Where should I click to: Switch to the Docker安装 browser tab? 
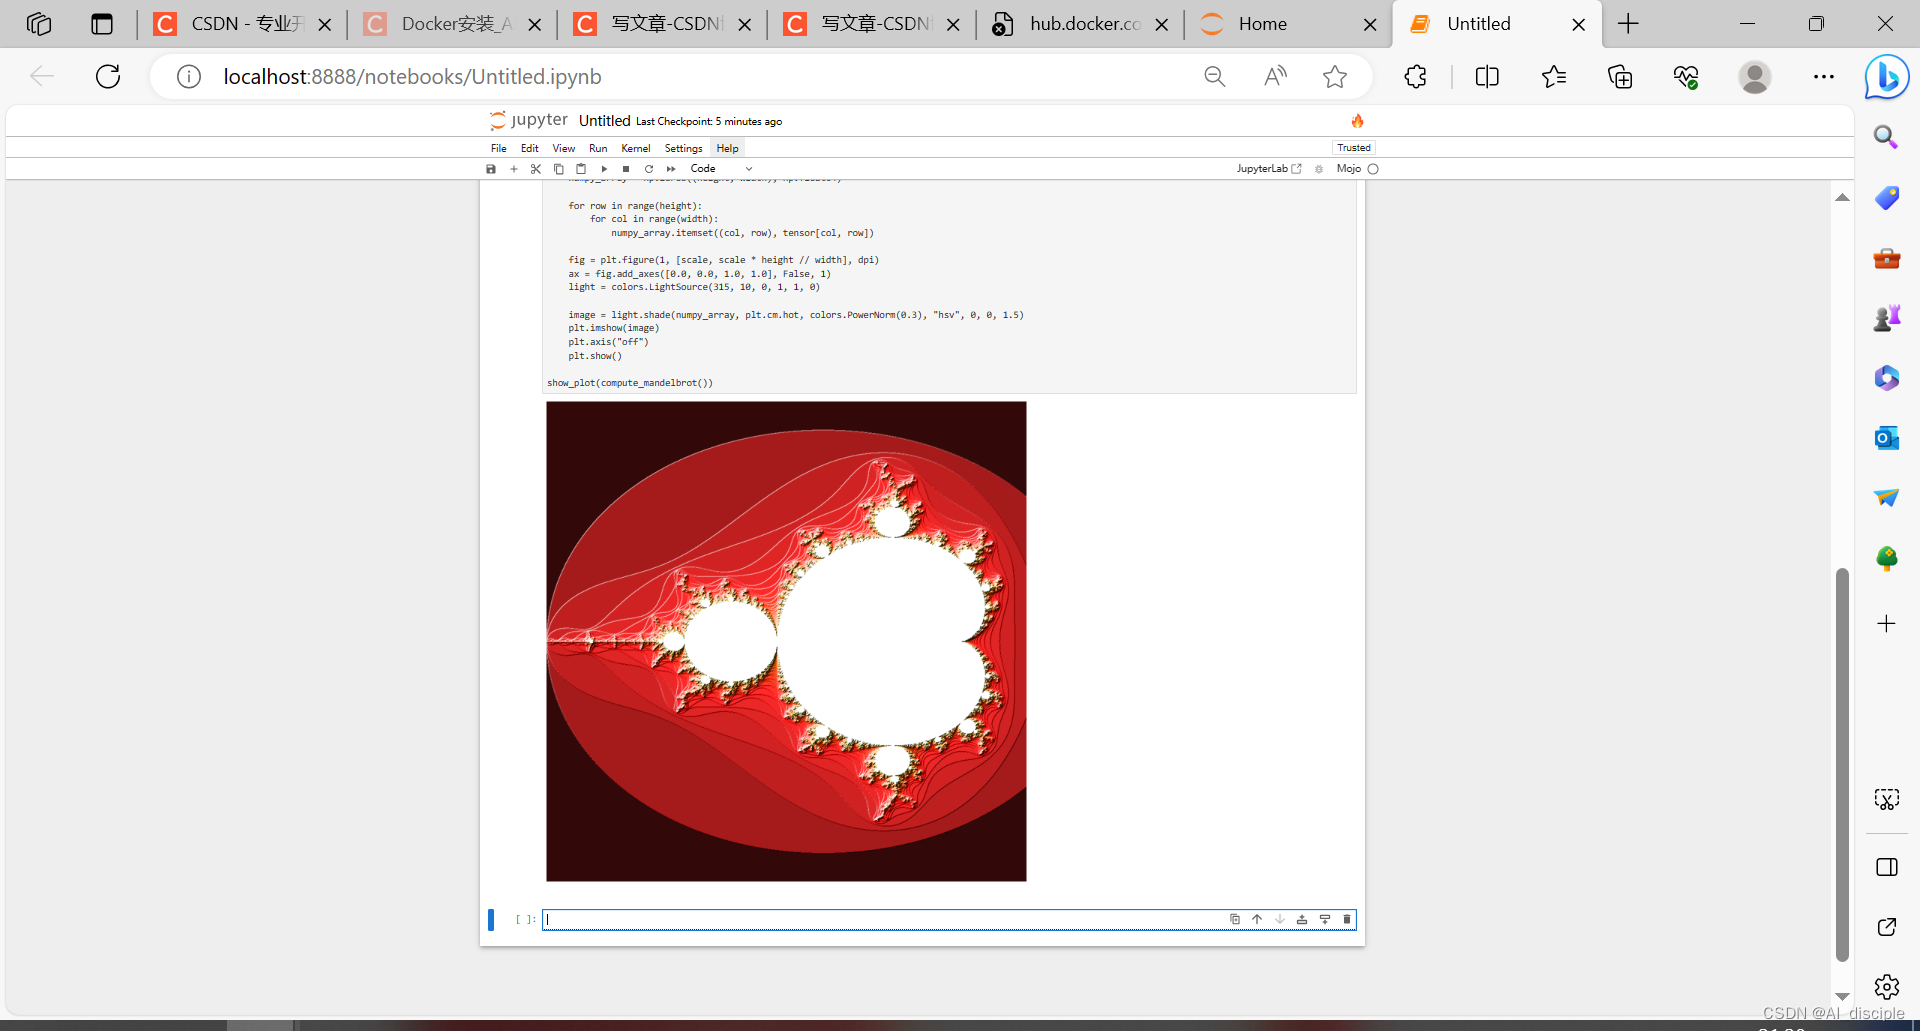[x=453, y=24]
